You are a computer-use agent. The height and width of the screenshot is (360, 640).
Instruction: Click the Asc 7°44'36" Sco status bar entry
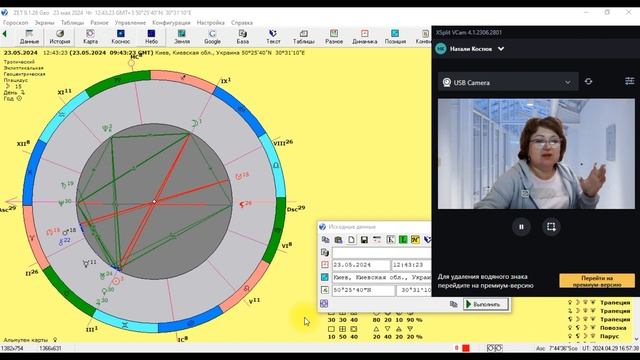[557, 348]
